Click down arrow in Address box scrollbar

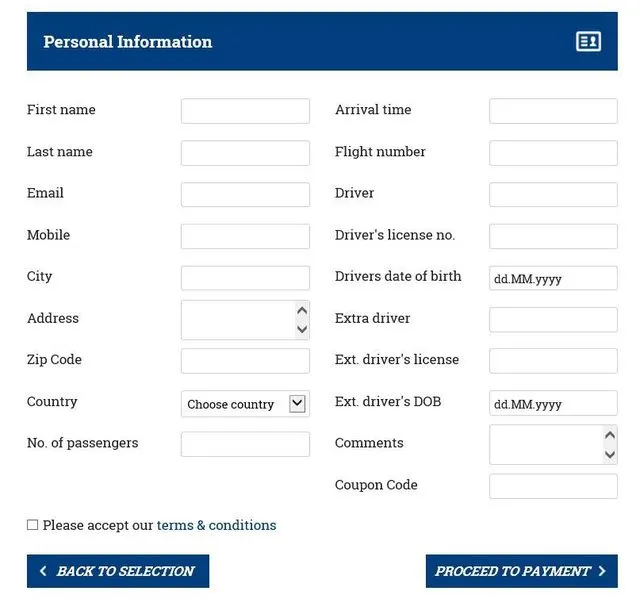(x=302, y=329)
